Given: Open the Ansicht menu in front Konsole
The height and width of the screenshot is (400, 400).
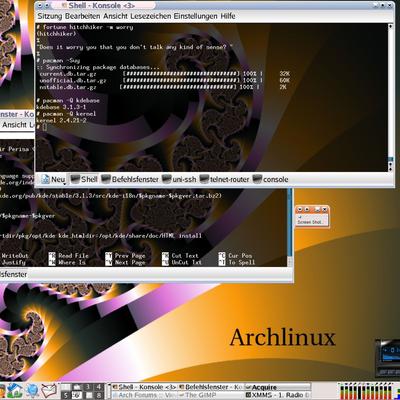Looking at the screenshot, I should (115, 16).
